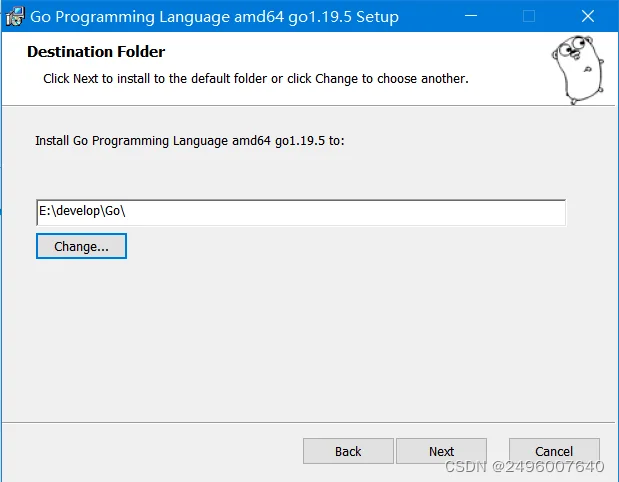Screen dimensions: 619x482
Task: Open the installer icon in title bar
Action: point(15,17)
